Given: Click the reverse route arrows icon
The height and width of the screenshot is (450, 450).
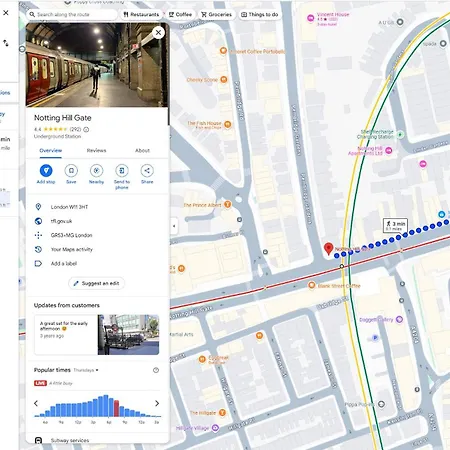Looking at the screenshot, I should [x=6, y=43].
